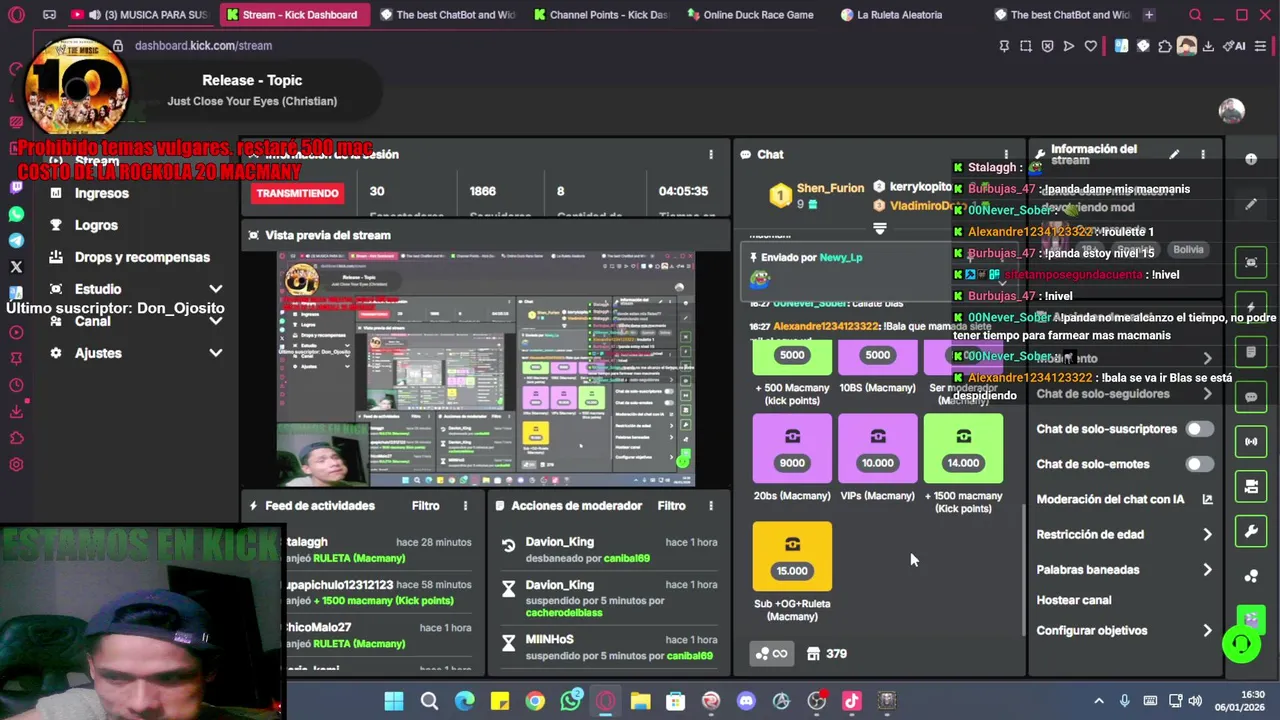Image resolution: width=1280 pixels, height=720 pixels.
Task: Open Filtro dropdown in Acciones de moderador
Action: [x=671, y=506]
